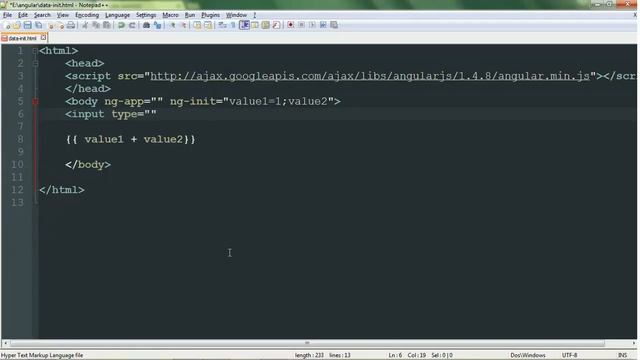Click line number 13 in the margin

point(17,202)
